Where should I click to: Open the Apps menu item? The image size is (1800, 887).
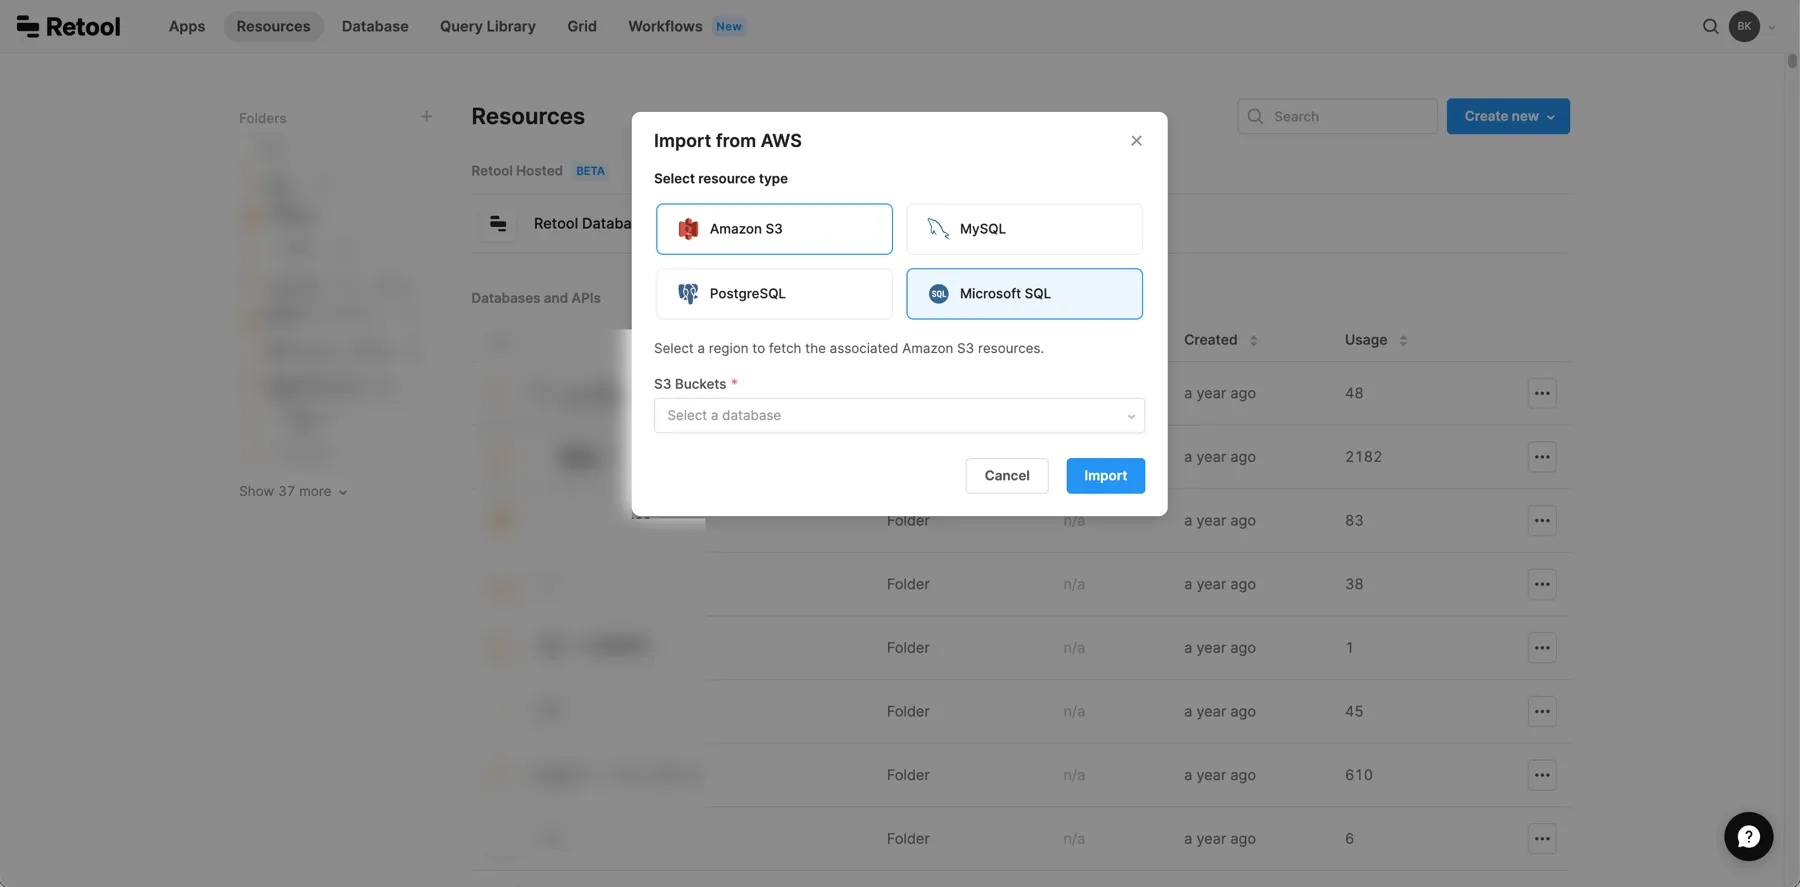point(187,26)
